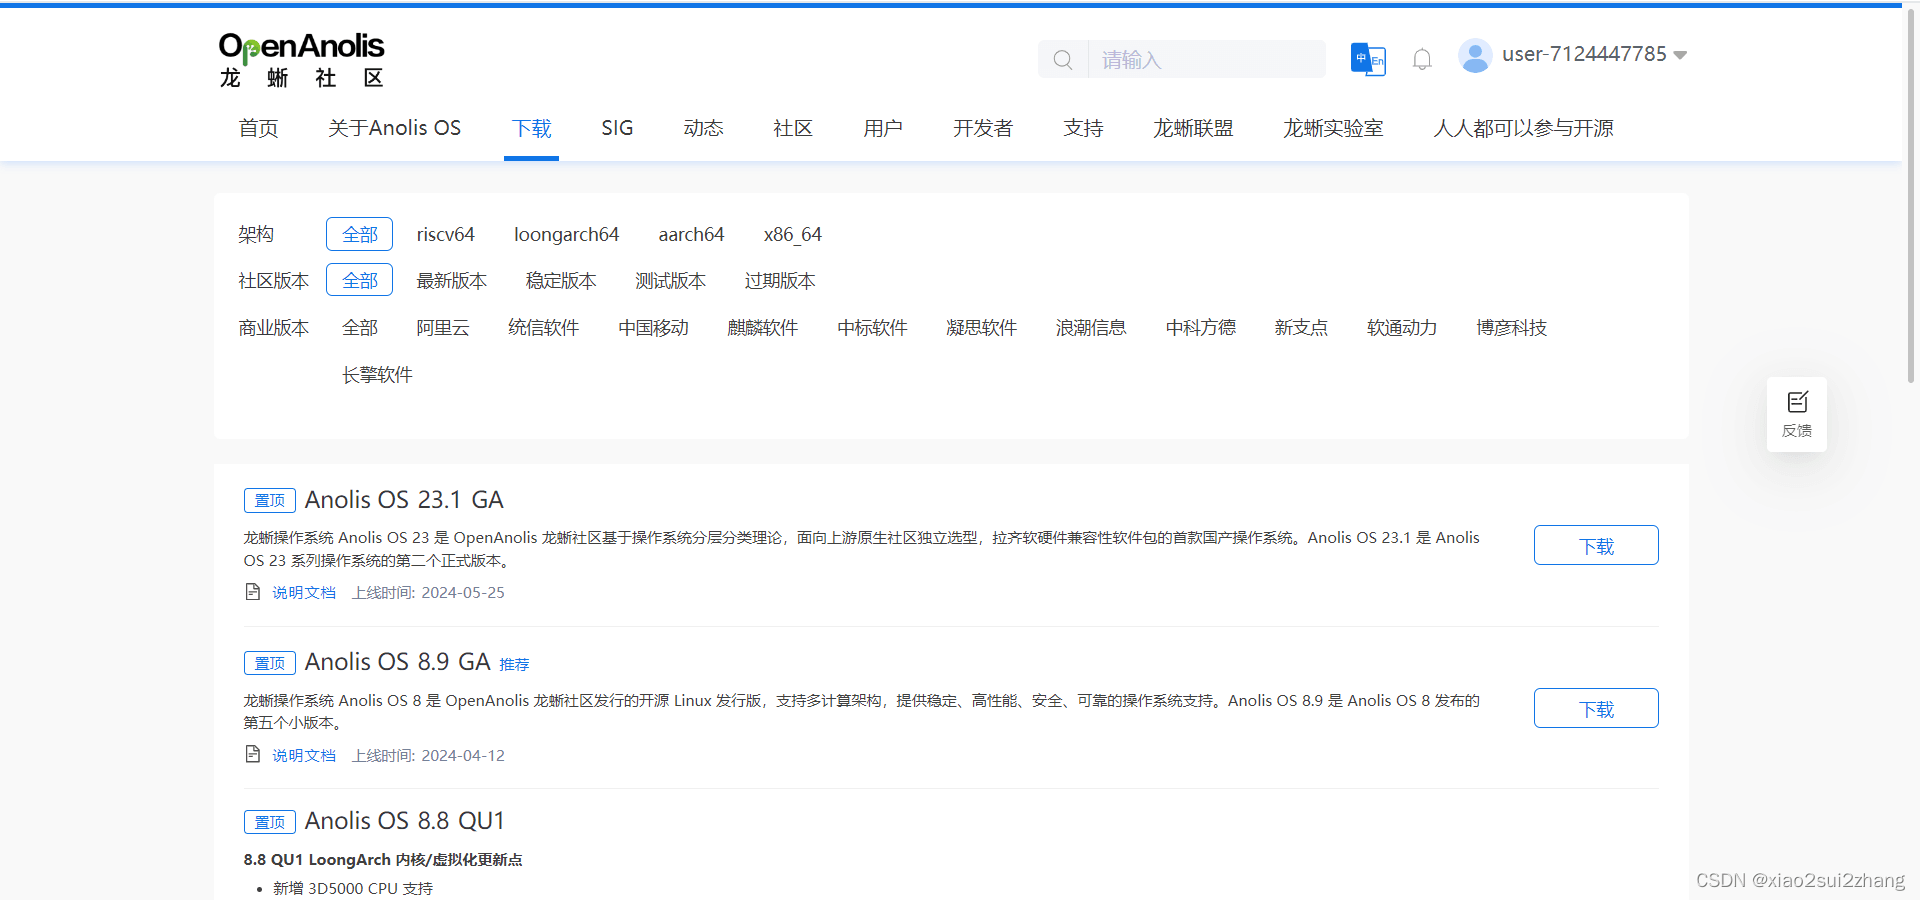
Task: Go to 首页 in navigation
Action: tap(258, 128)
